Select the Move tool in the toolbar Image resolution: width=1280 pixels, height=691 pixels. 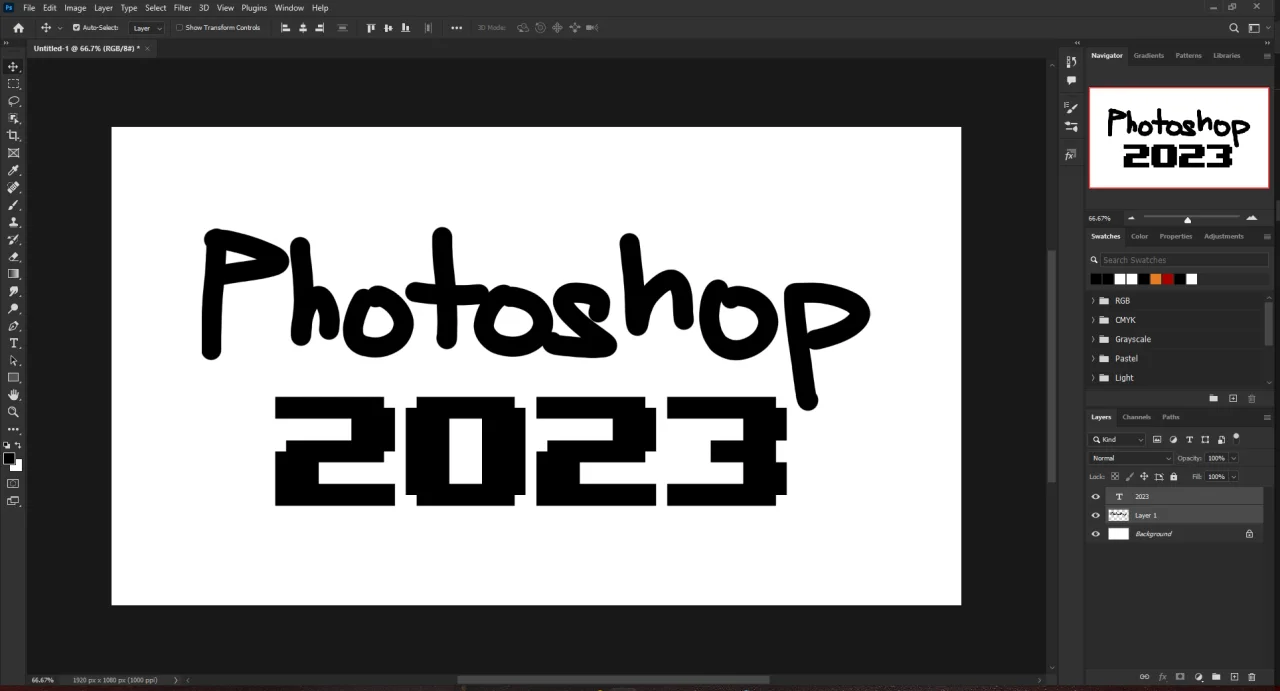pos(13,66)
